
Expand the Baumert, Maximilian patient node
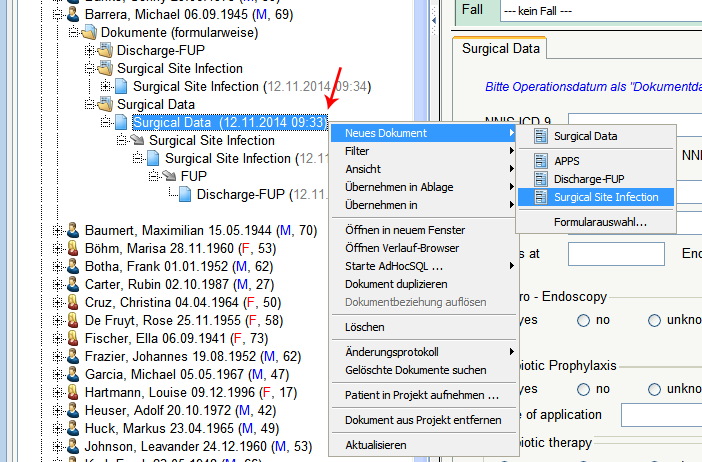coord(57,231)
